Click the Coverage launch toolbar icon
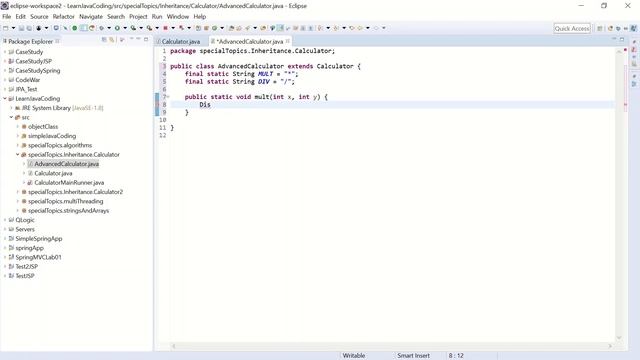640x360 pixels. point(133,28)
